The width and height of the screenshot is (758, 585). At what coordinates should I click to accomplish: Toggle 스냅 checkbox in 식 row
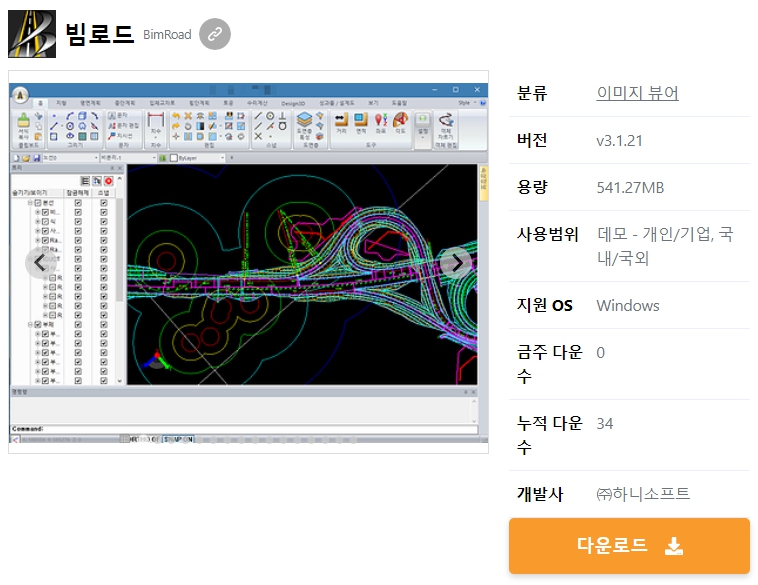[103, 221]
